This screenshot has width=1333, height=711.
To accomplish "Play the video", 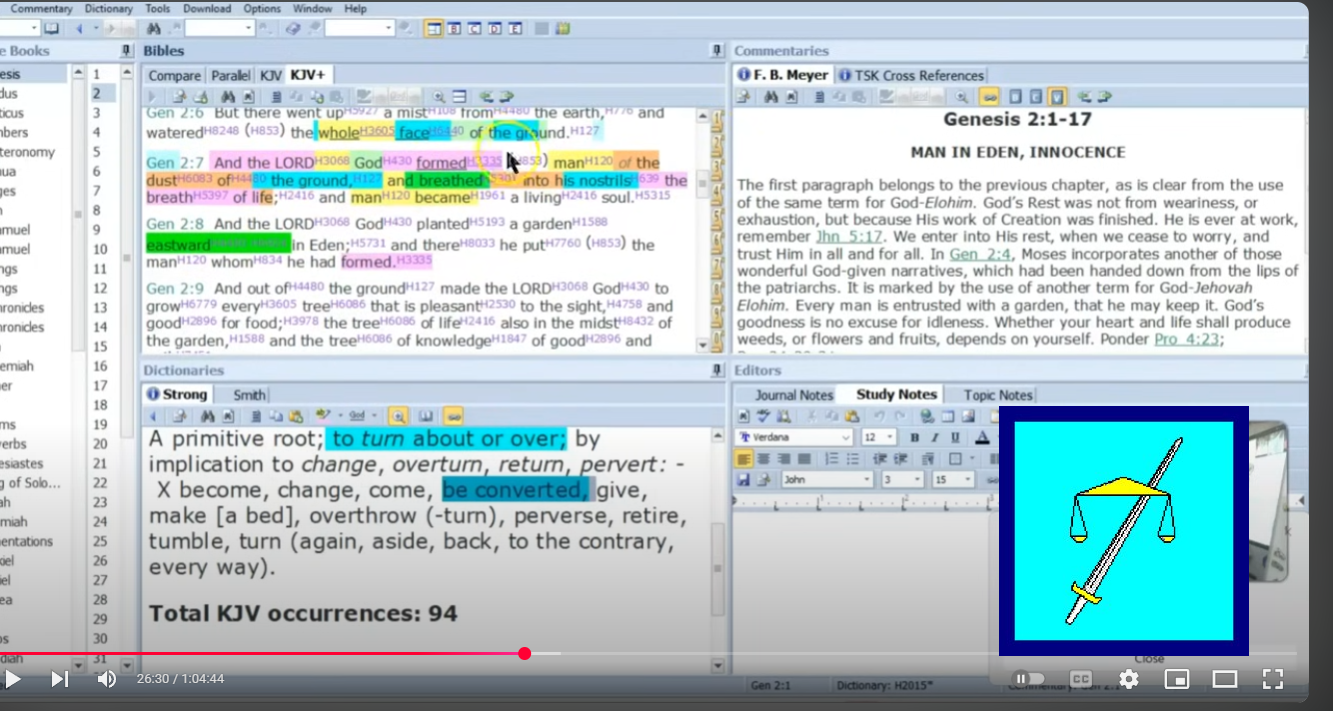I will pos(13,680).
